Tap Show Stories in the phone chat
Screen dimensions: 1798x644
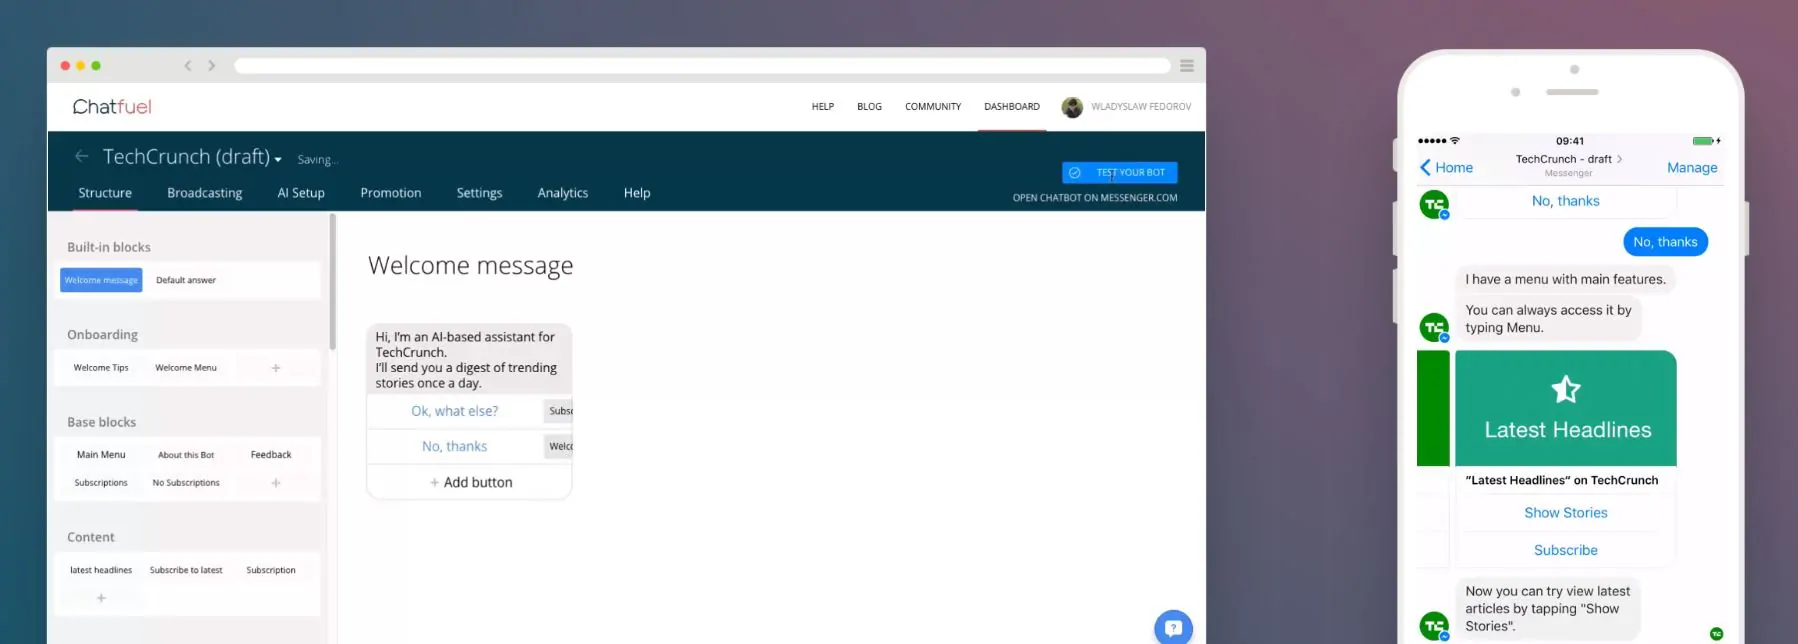(x=1566, y=513)
